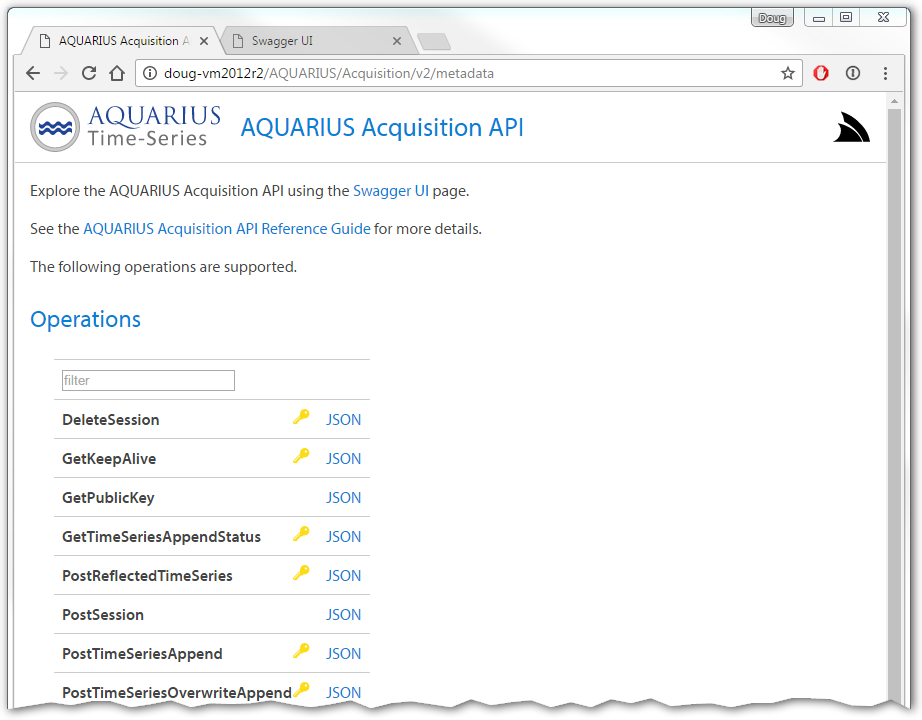Image resolution: width=922 pixels, height=720 pixels.
Task: Open Chrome's three-dot menu
Action: (884, 73)
